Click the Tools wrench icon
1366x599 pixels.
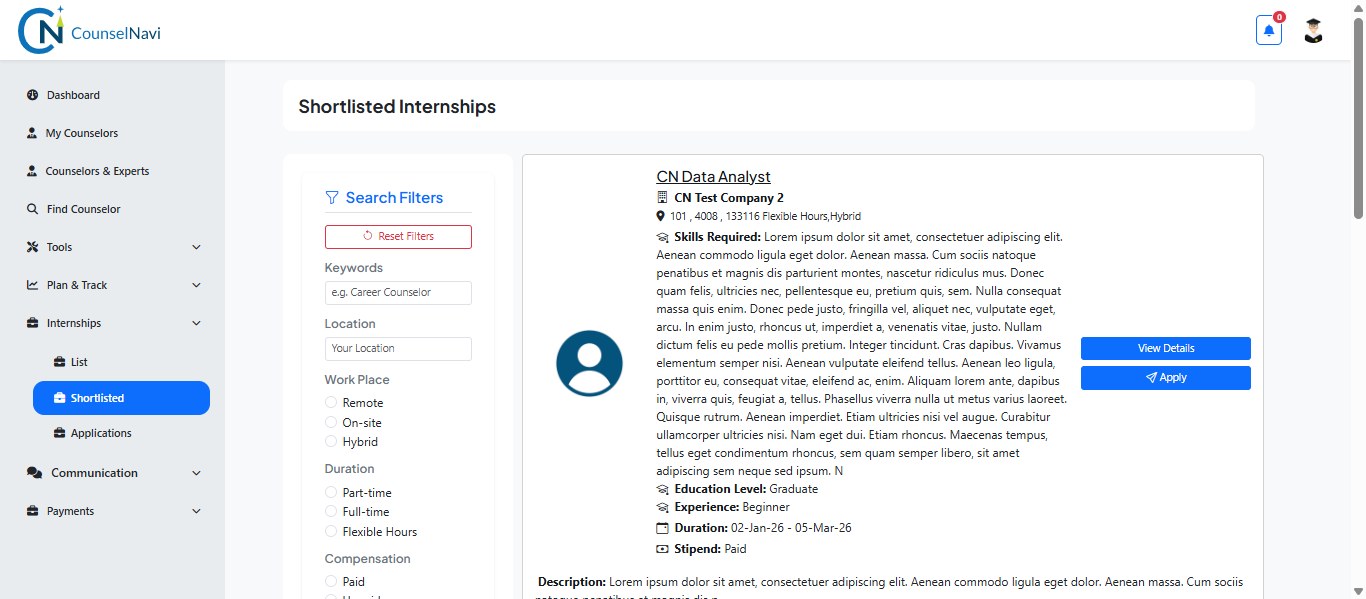click(x=31, y=247)
